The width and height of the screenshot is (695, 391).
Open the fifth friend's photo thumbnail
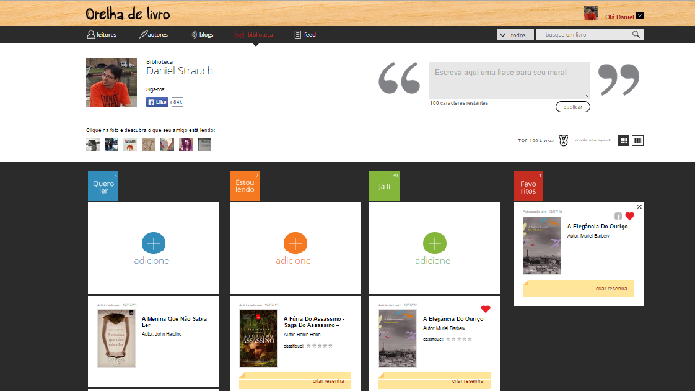point(167,145)
